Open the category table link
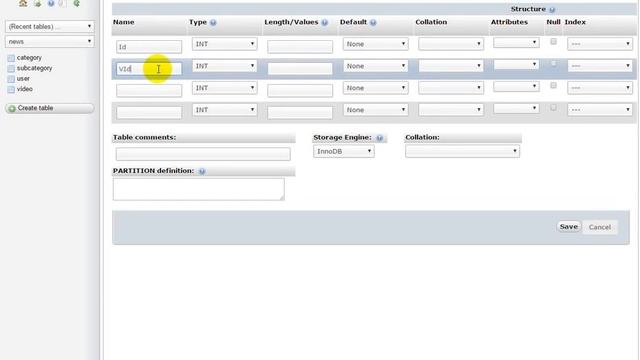Screen dimensions: 640x360 [29, 58]
